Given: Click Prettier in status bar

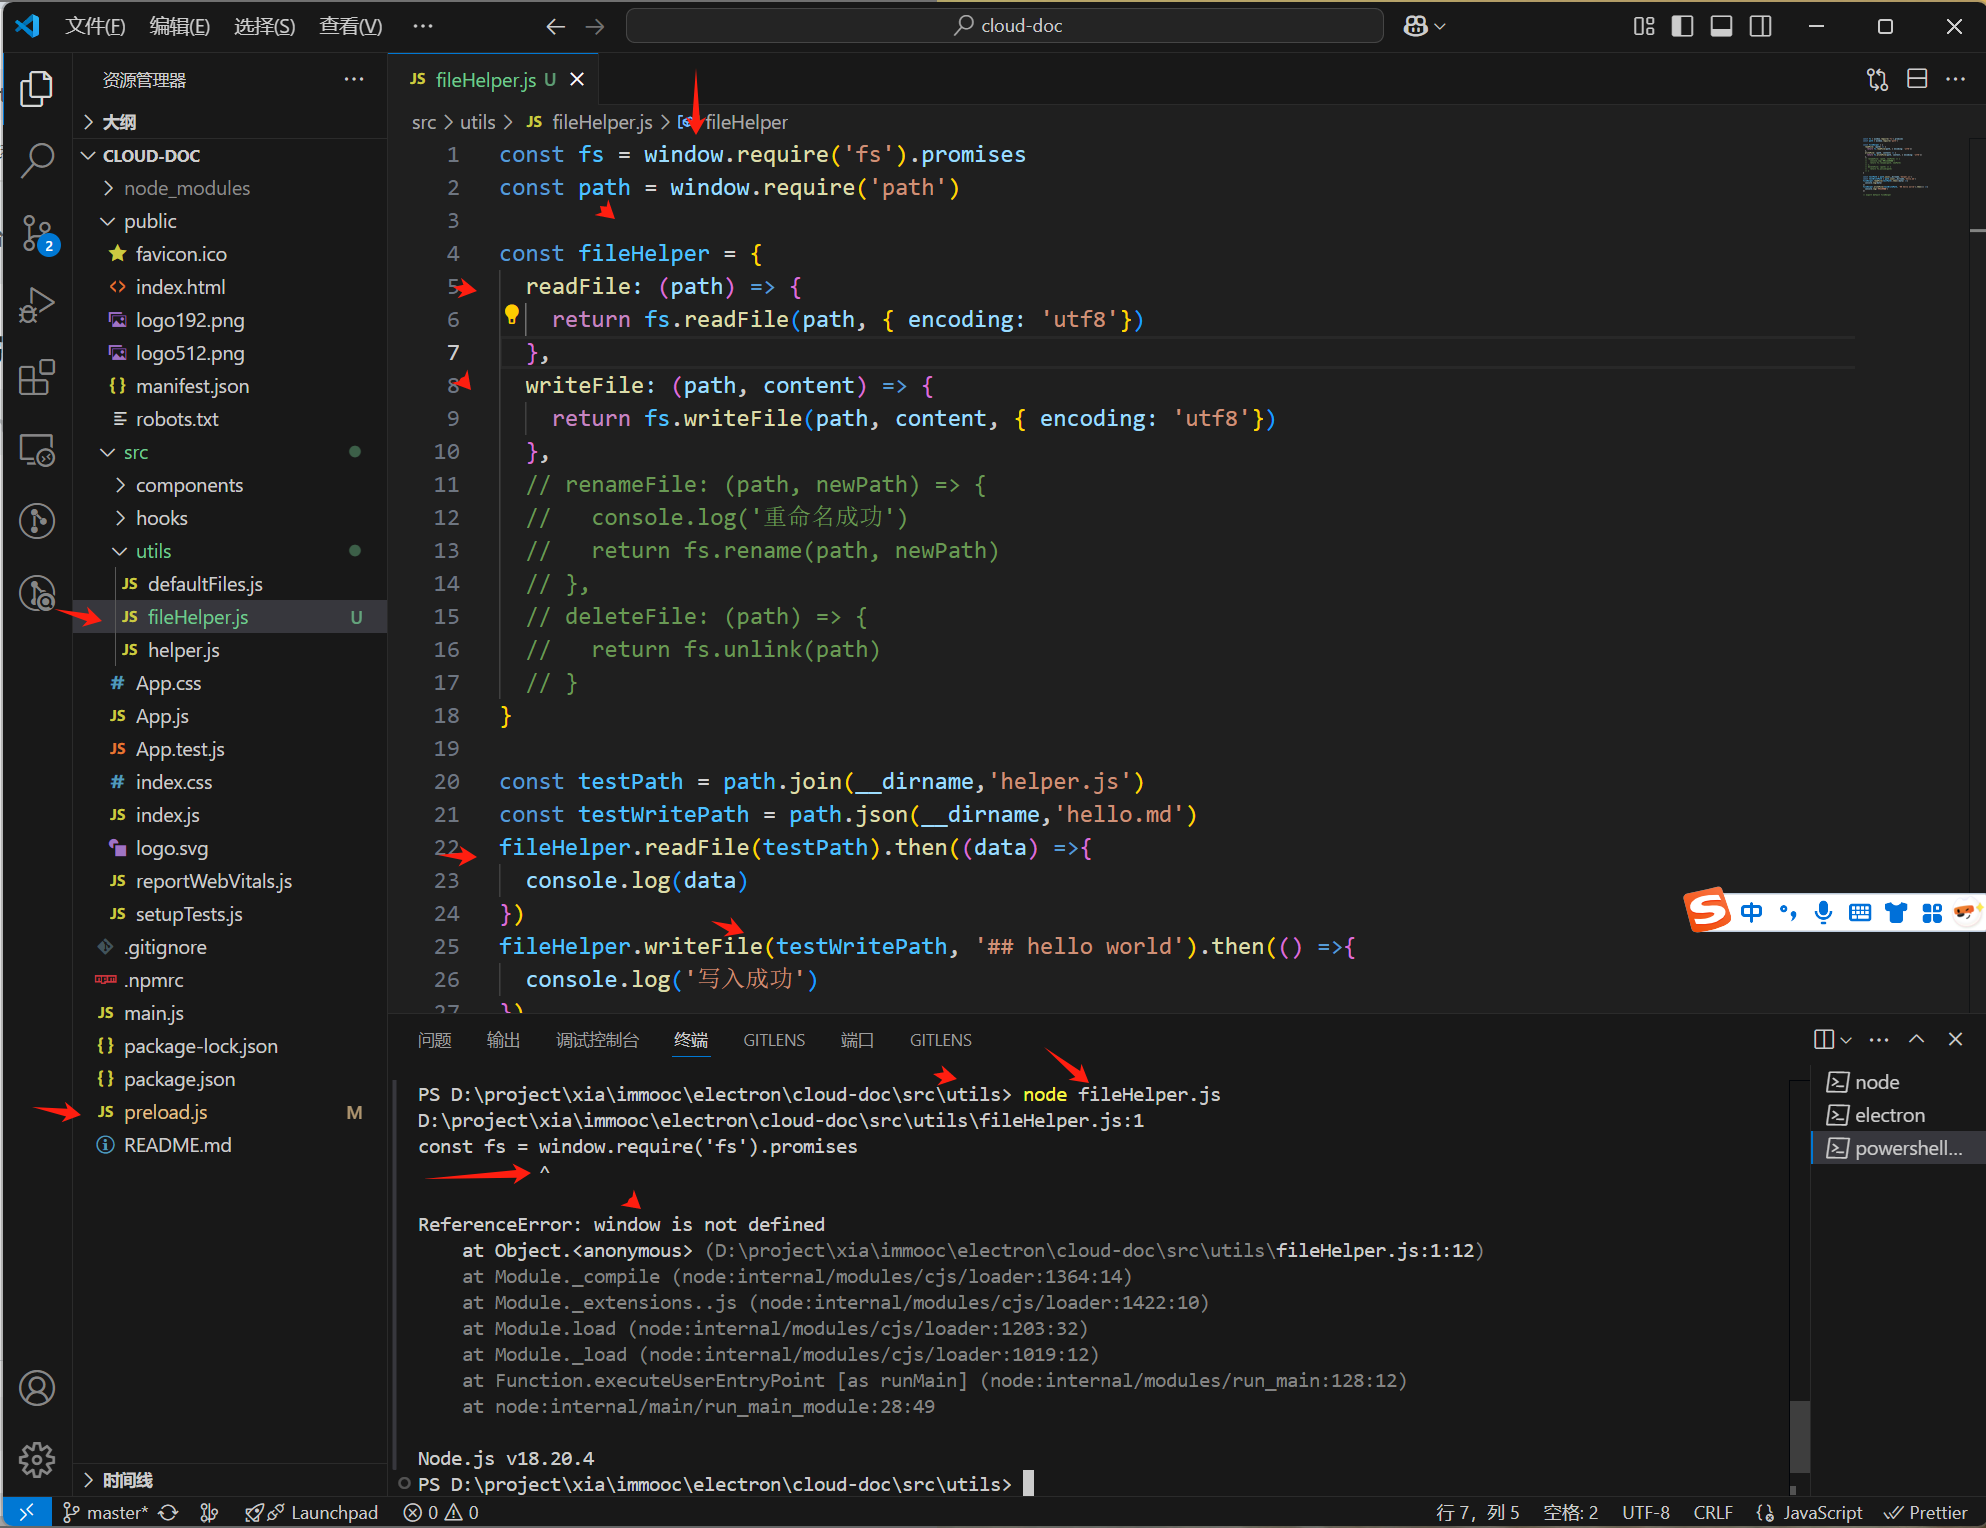Looking at the screenshot, I should pos(1926,1512).
